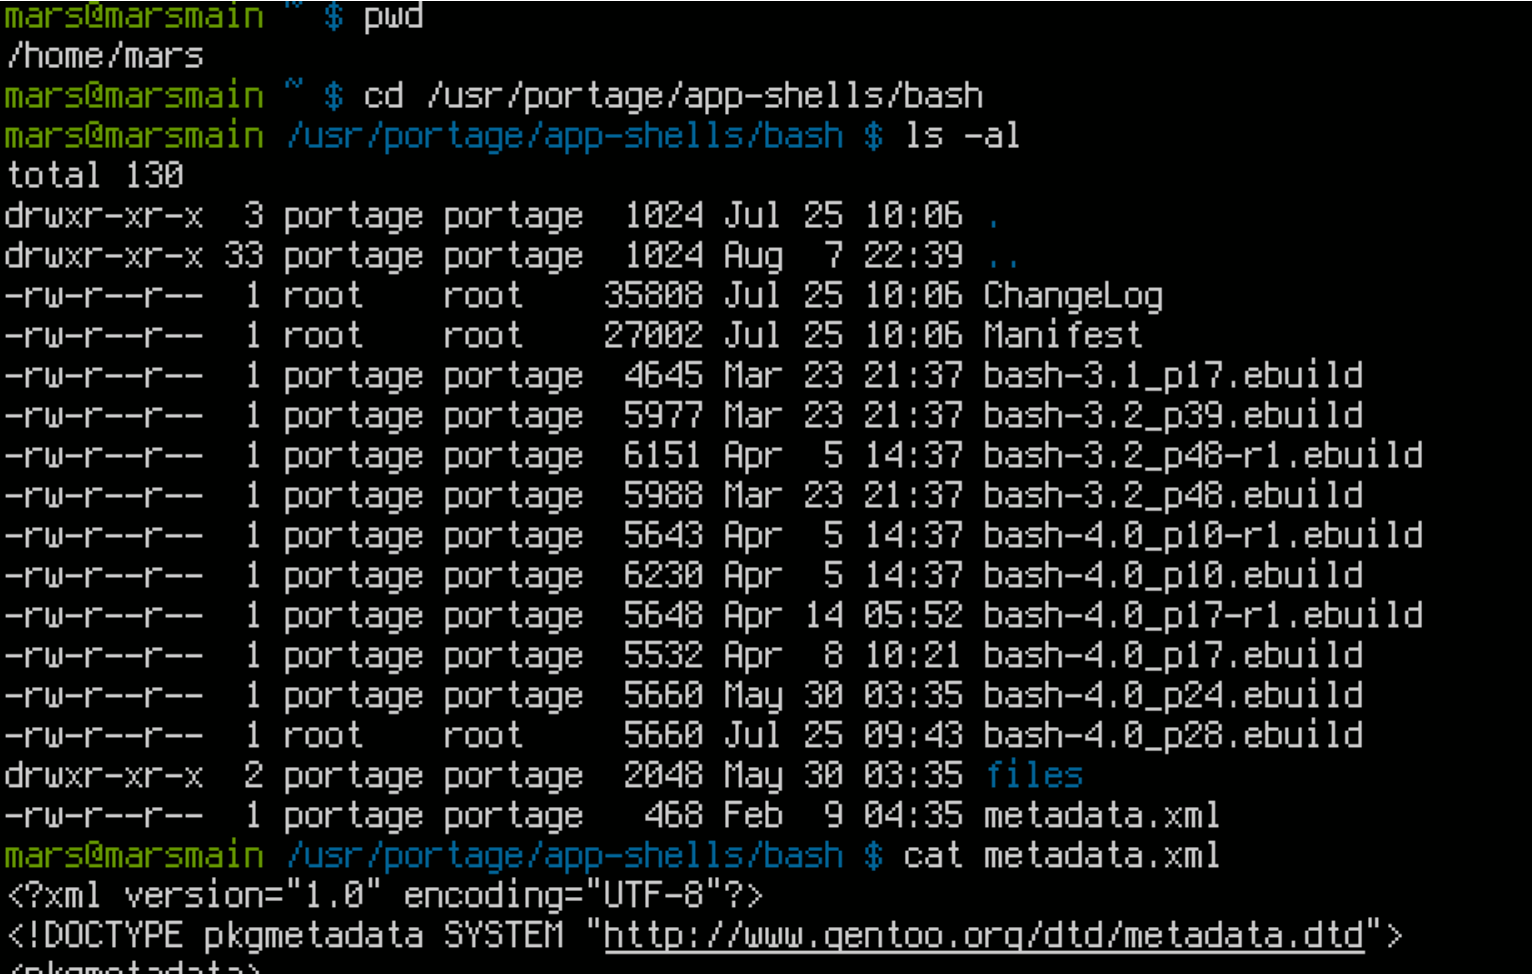The image size is (1532, 974).
Task: Click bash-3.2_p48.ebuild filename
Action: [x=1172, y=496]
